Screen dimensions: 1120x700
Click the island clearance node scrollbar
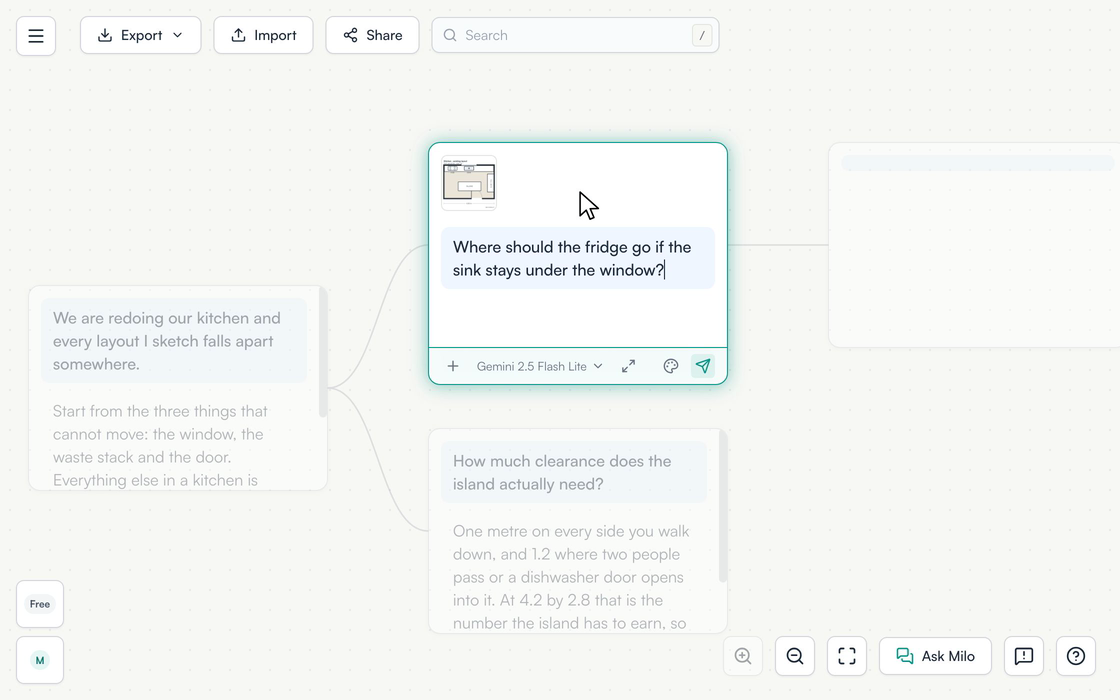(723, 506)
